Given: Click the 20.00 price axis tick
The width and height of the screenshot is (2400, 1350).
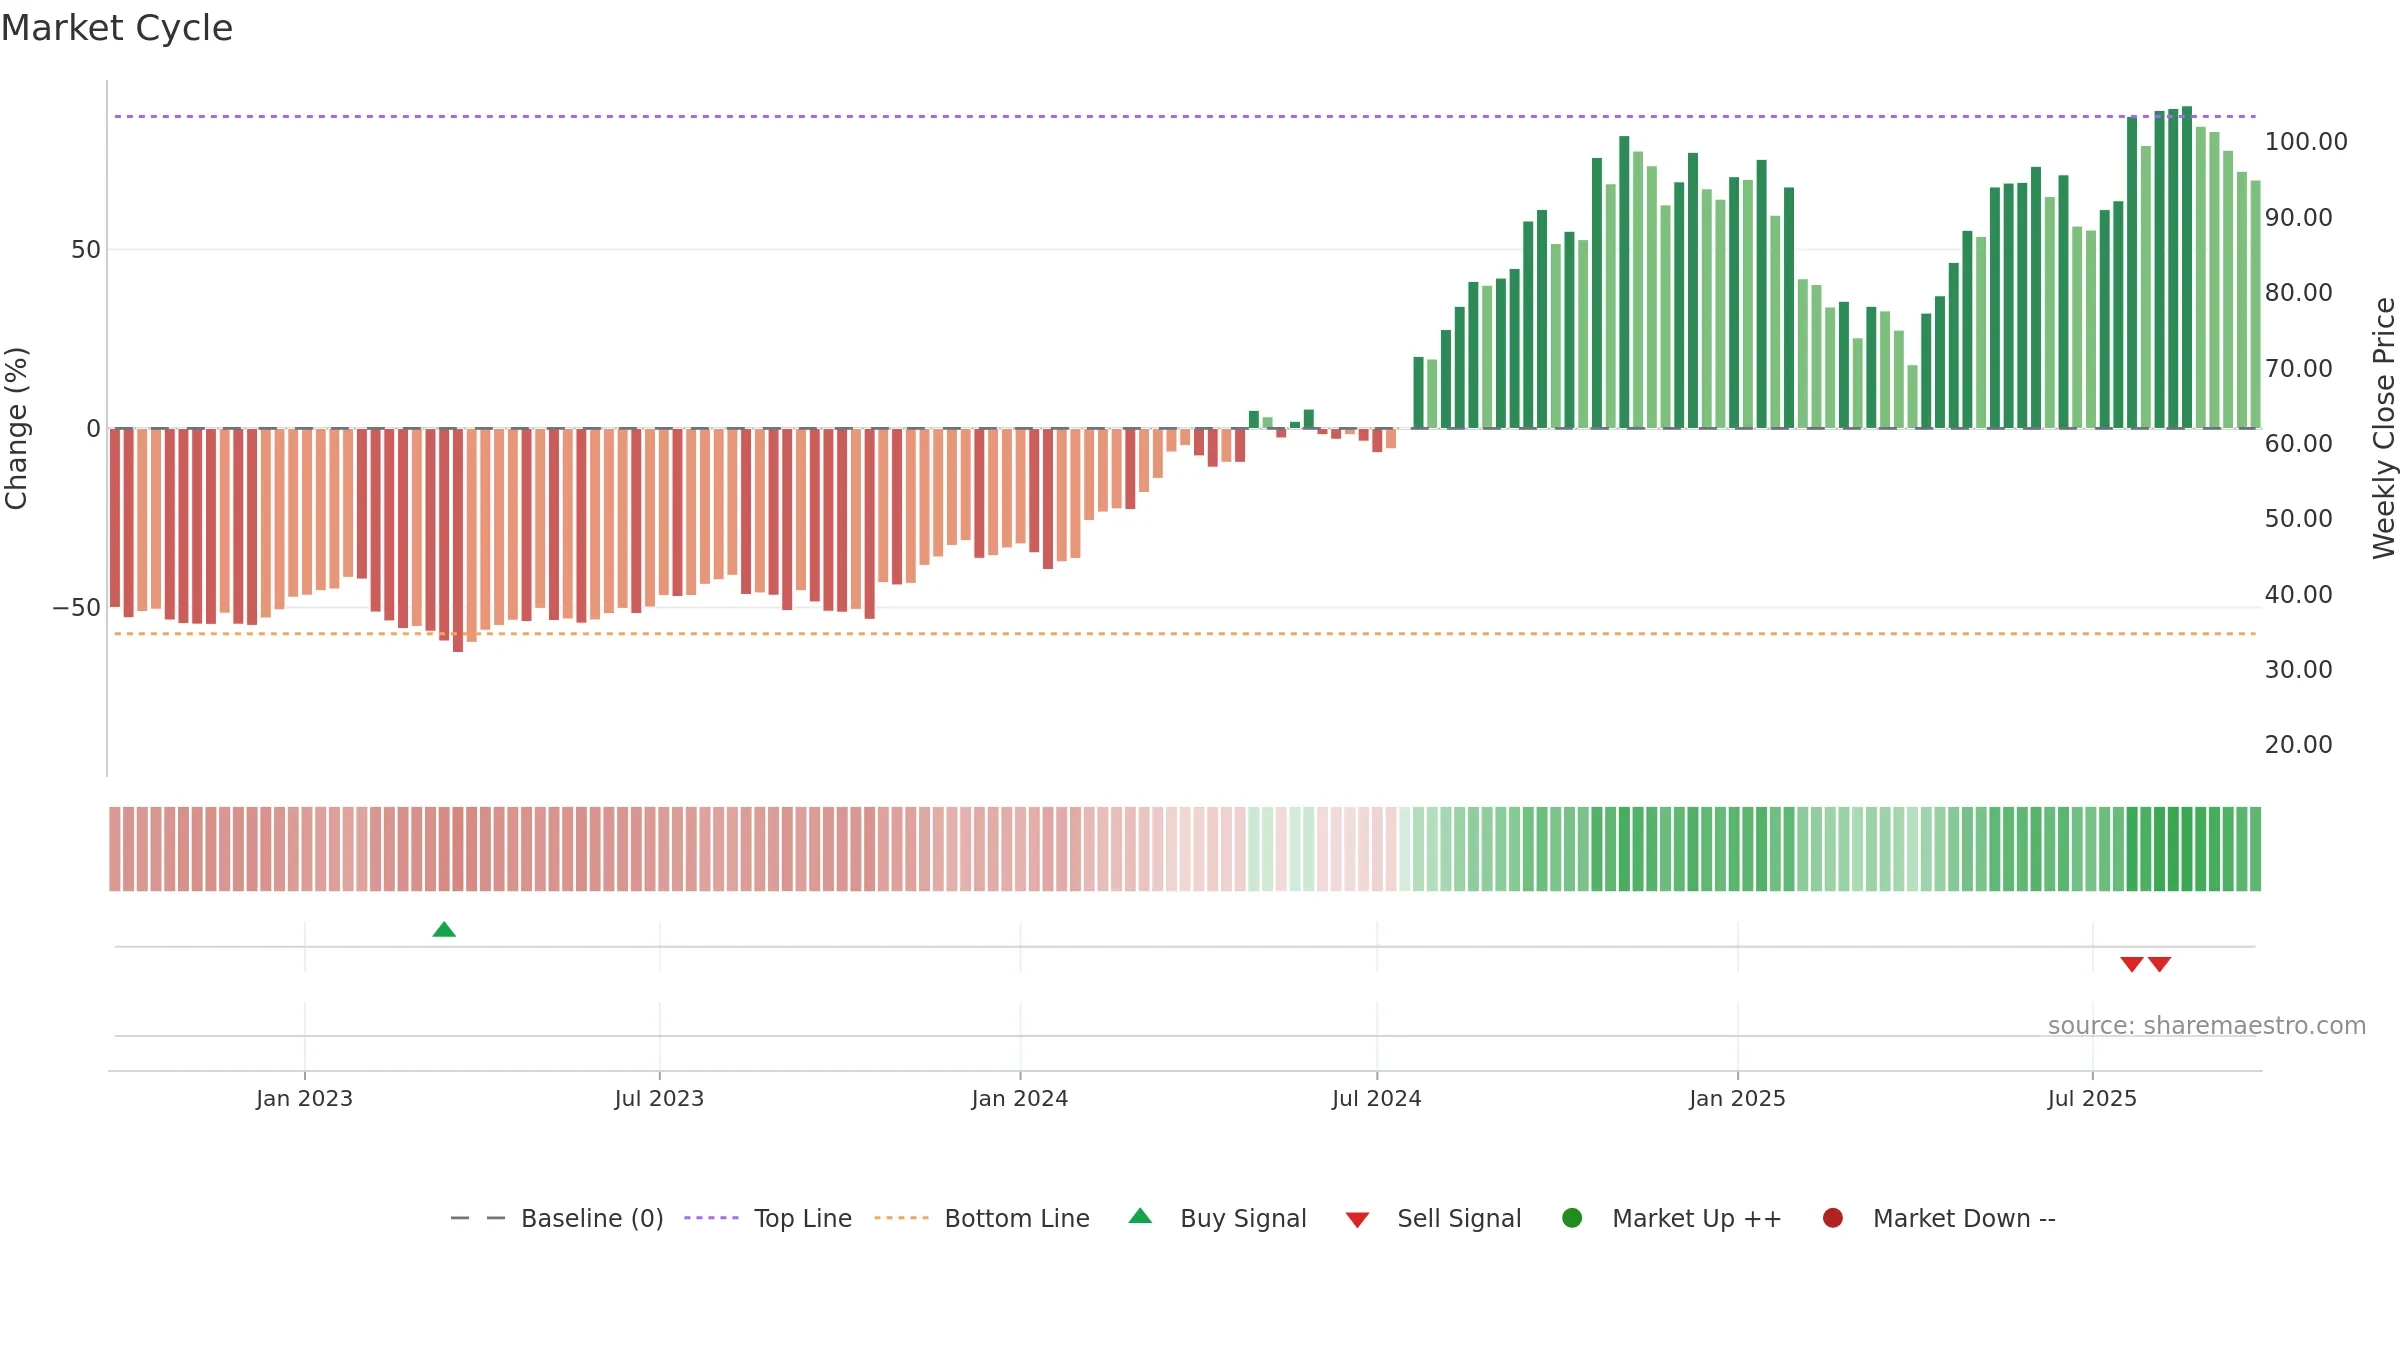Looking at the screenshot, I should 2298,744.
